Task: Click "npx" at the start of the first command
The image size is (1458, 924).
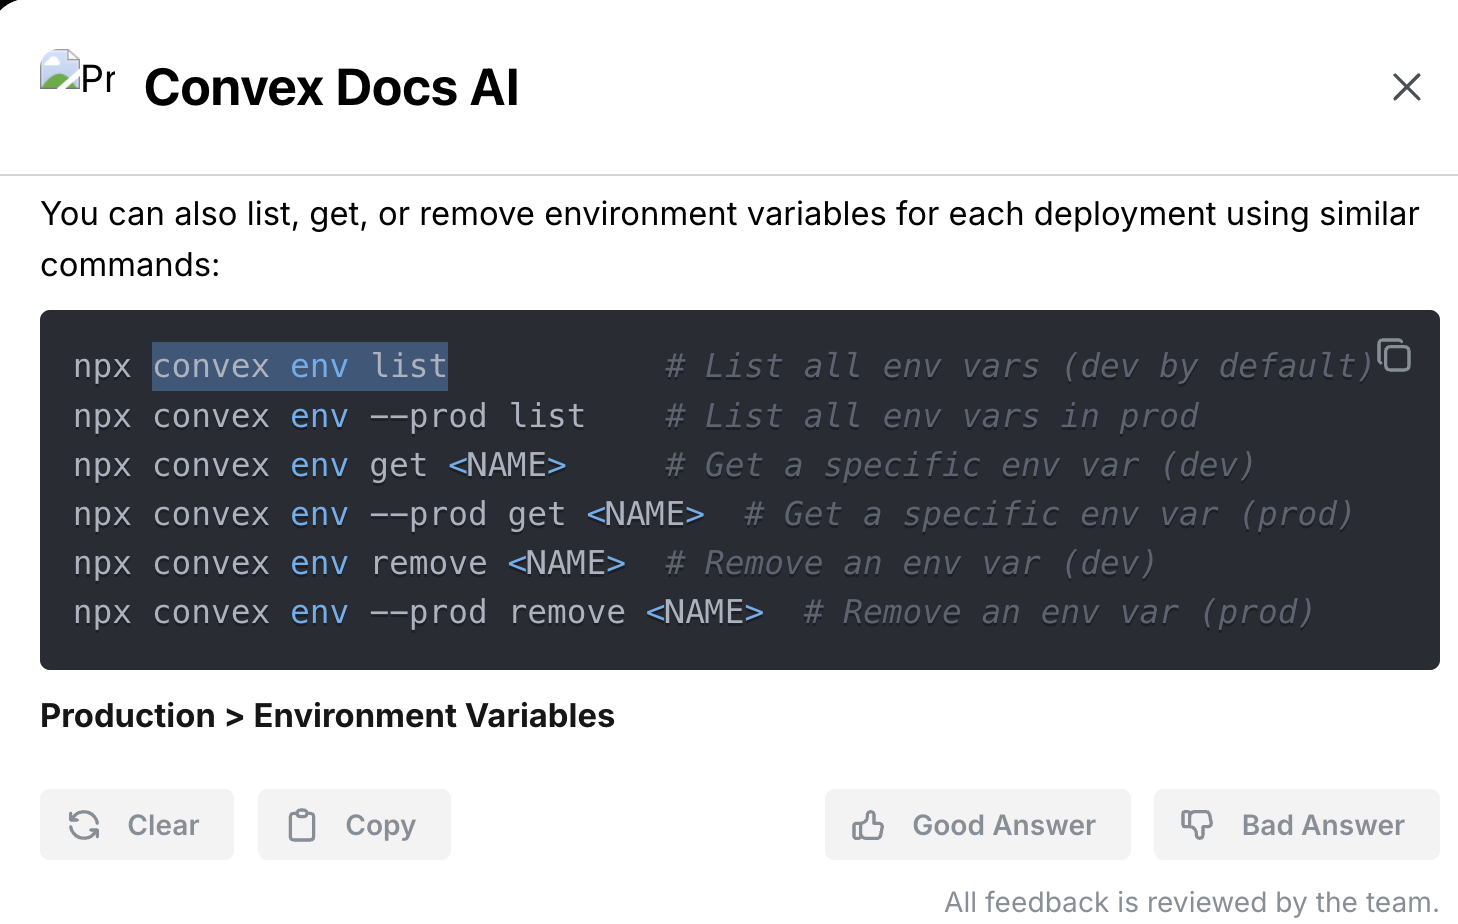Action: 102,366
